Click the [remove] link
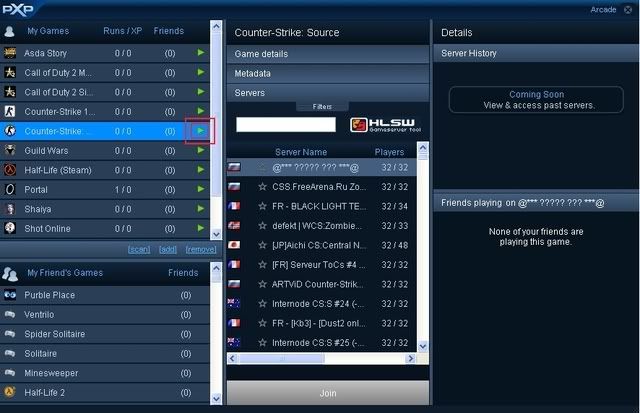Viewport: 640px width, 413px height. point(201,249)
